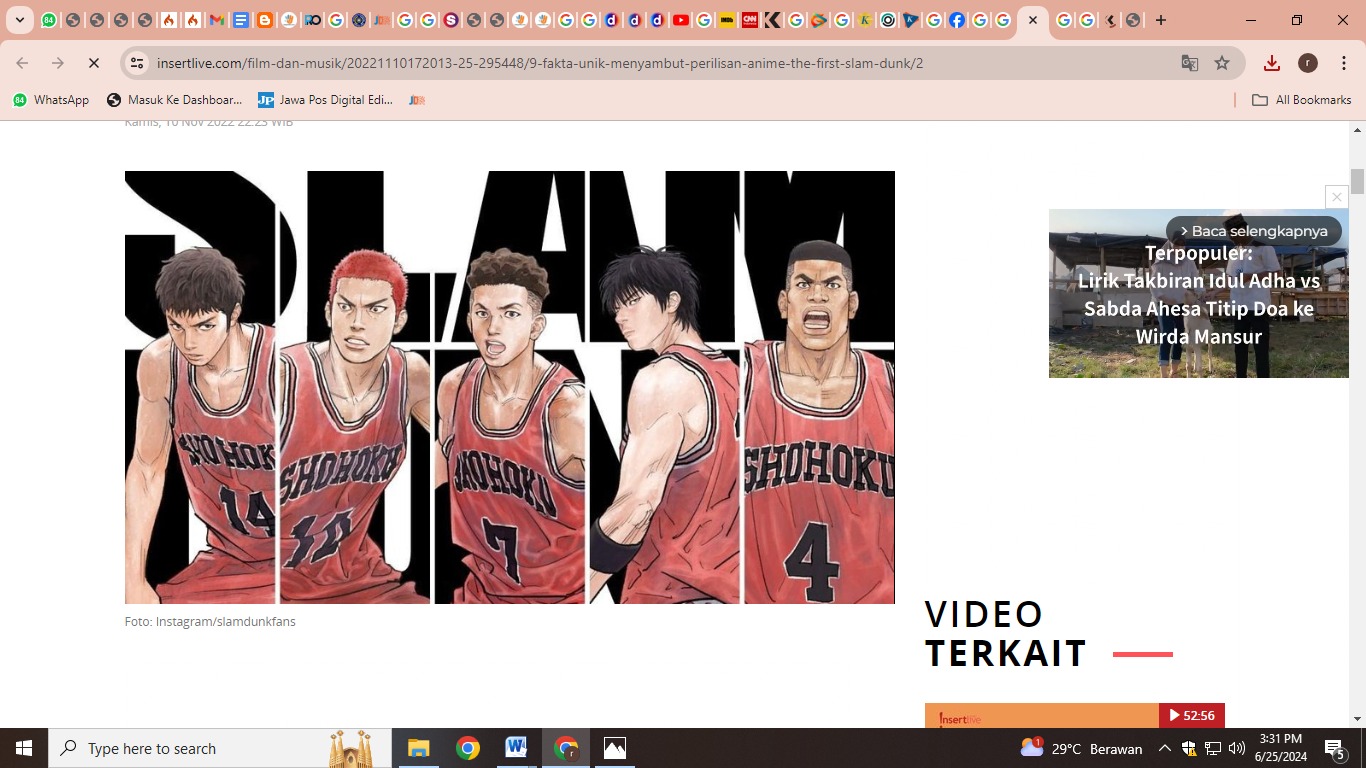Switch to the IMDb tab
This screenshot has width=1366, height=768.
[x=727, y=20]
